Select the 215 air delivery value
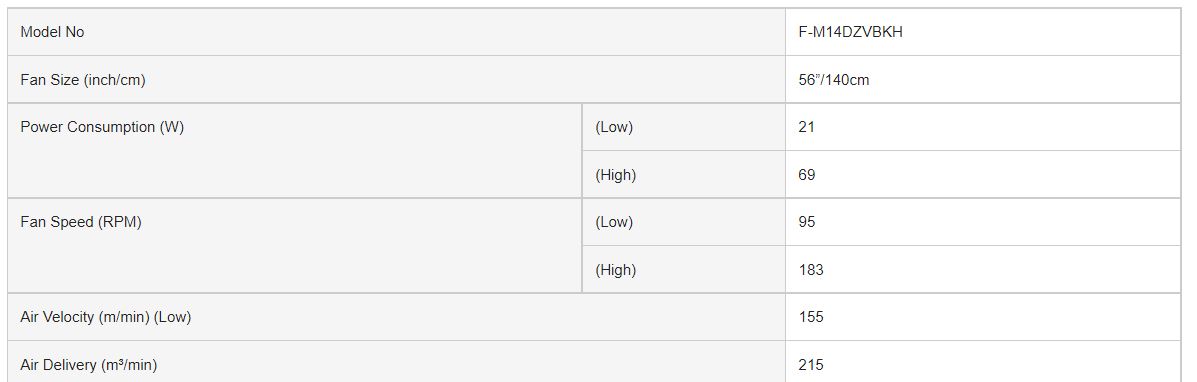 click(811, 365)
